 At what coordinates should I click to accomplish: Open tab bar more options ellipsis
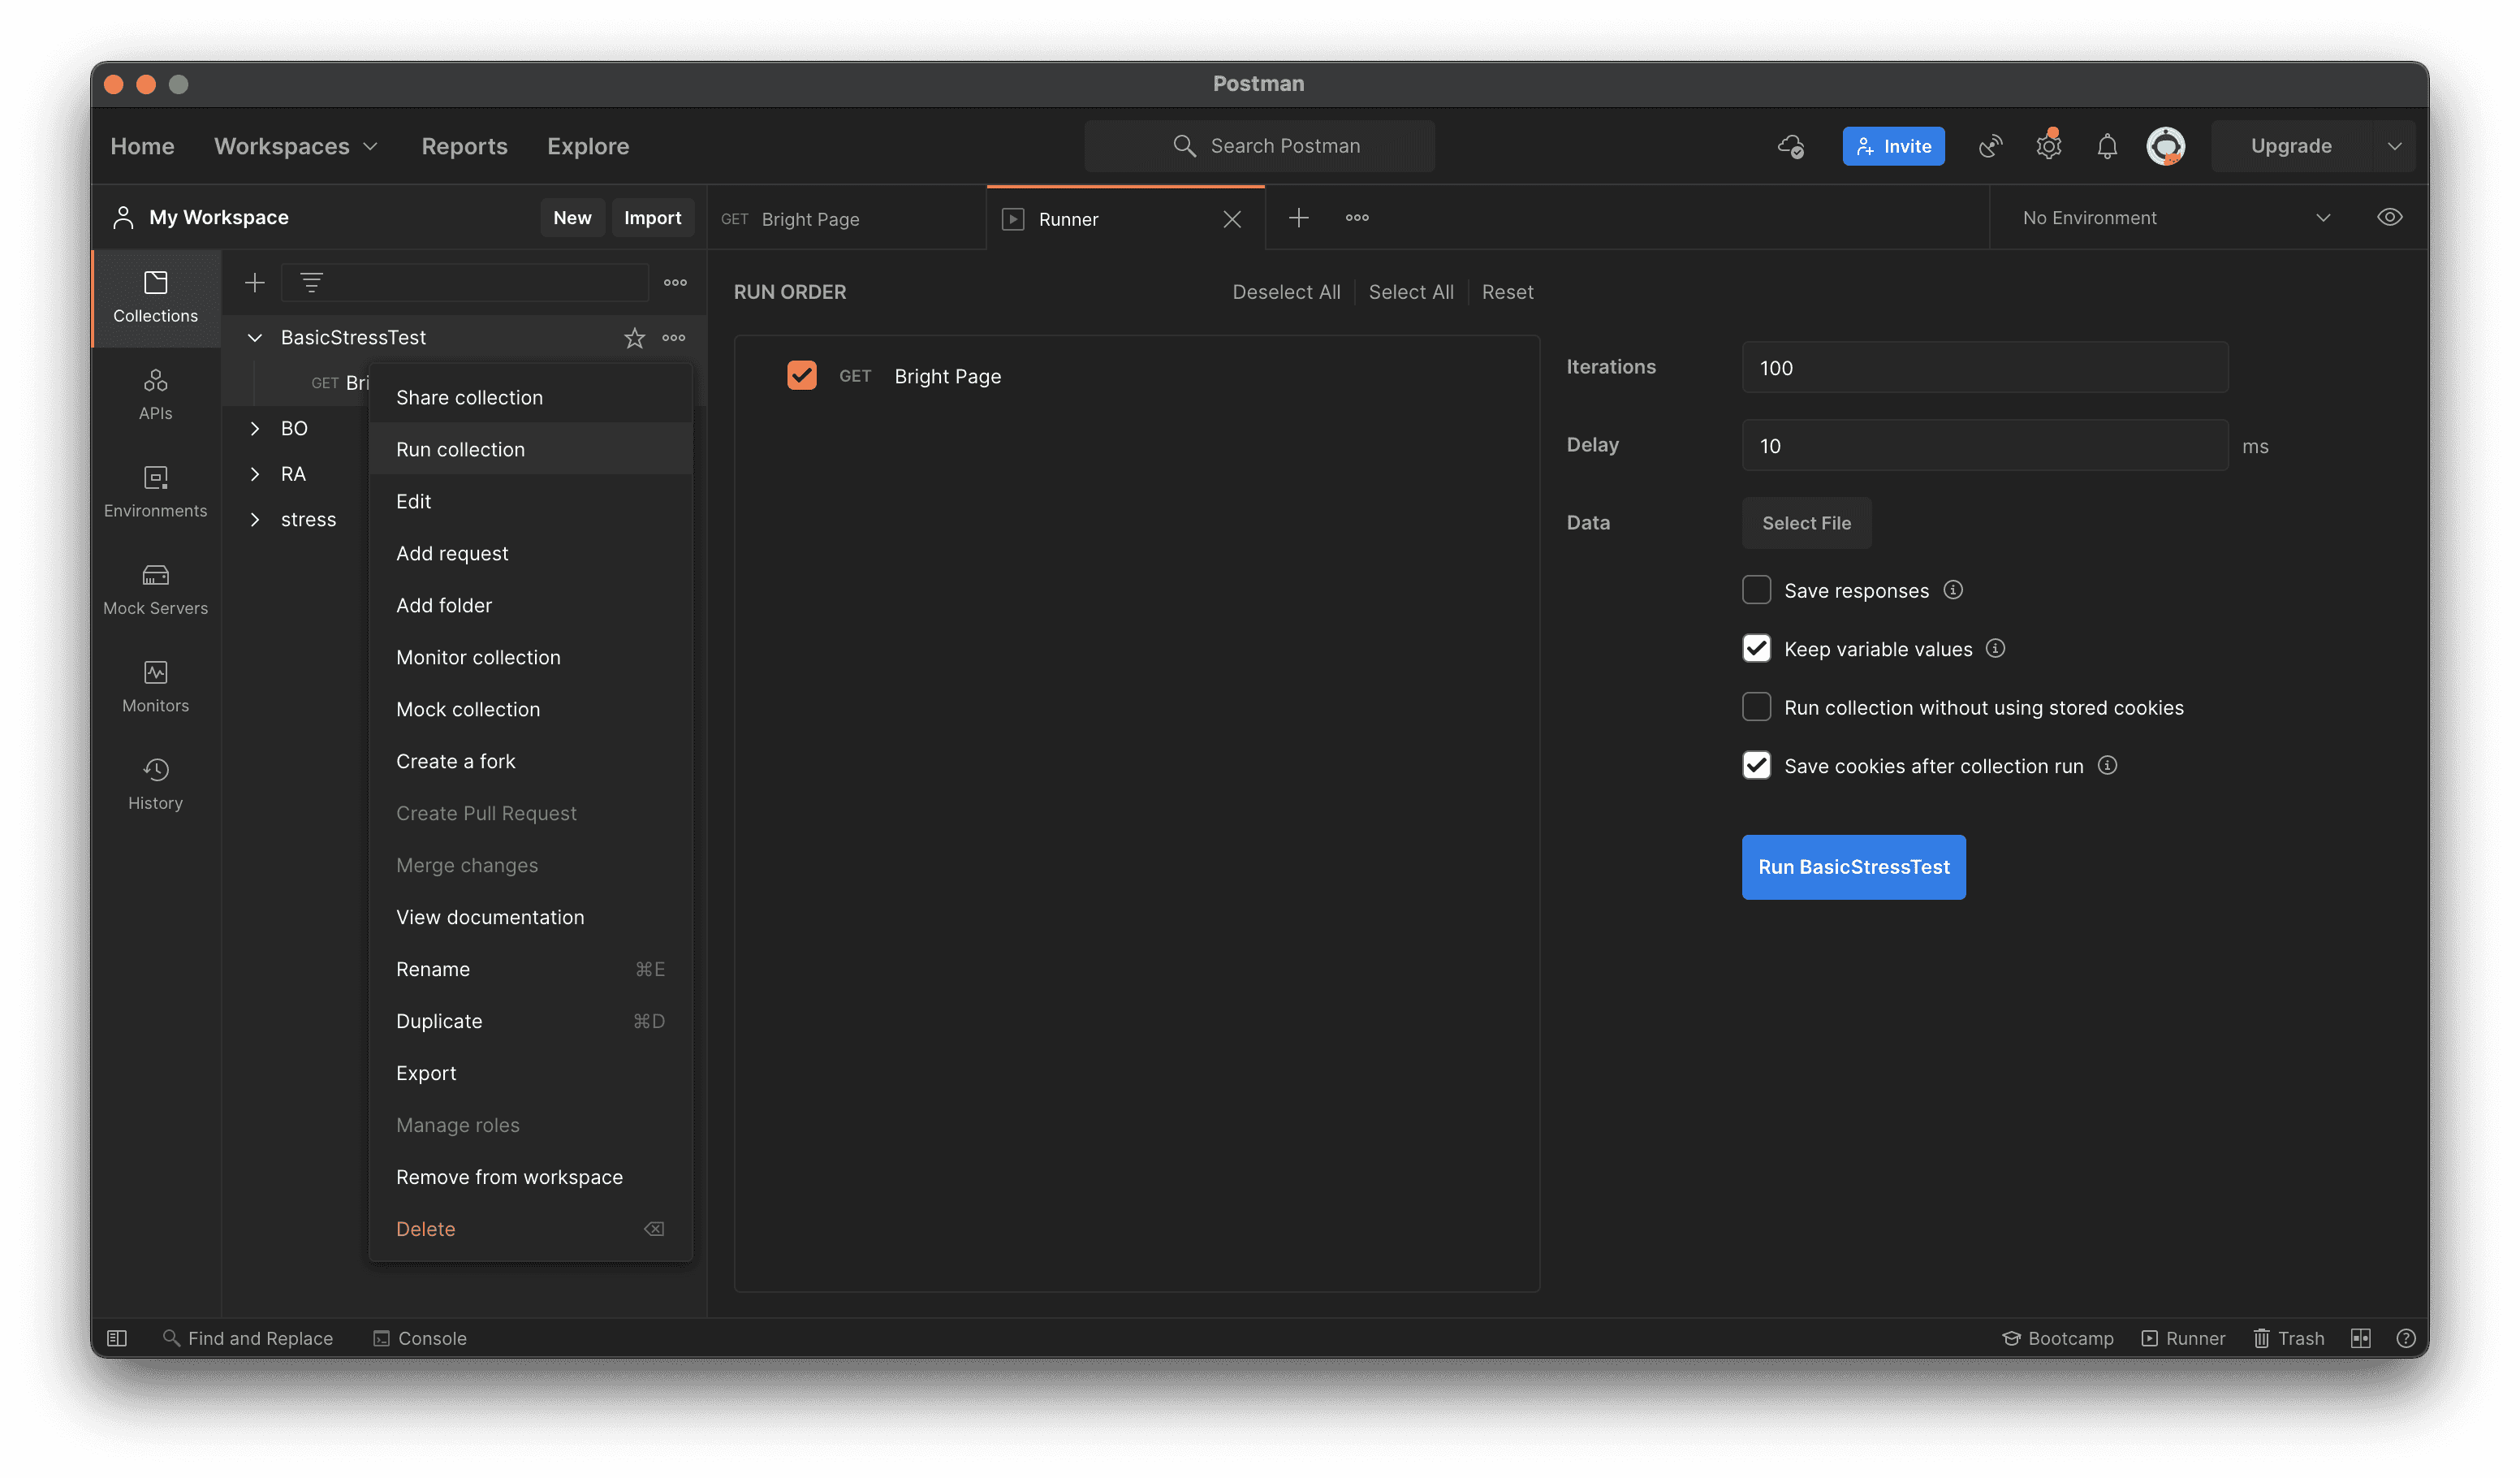click(1357, 217)
